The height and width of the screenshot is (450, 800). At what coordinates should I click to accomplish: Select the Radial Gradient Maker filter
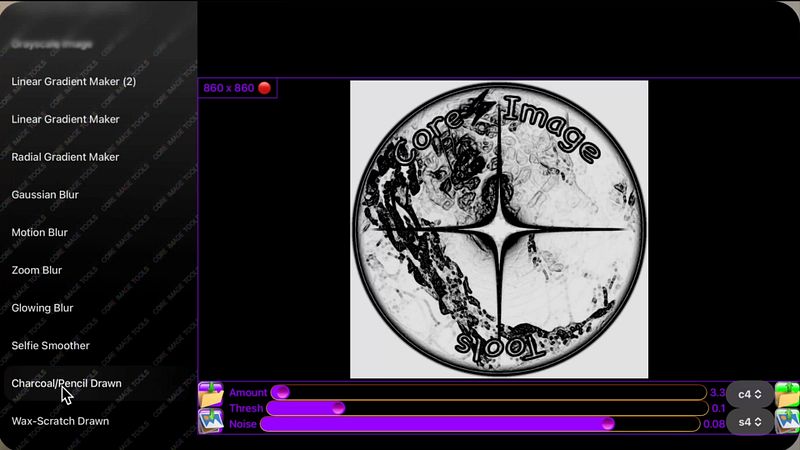tap(65, 157)
